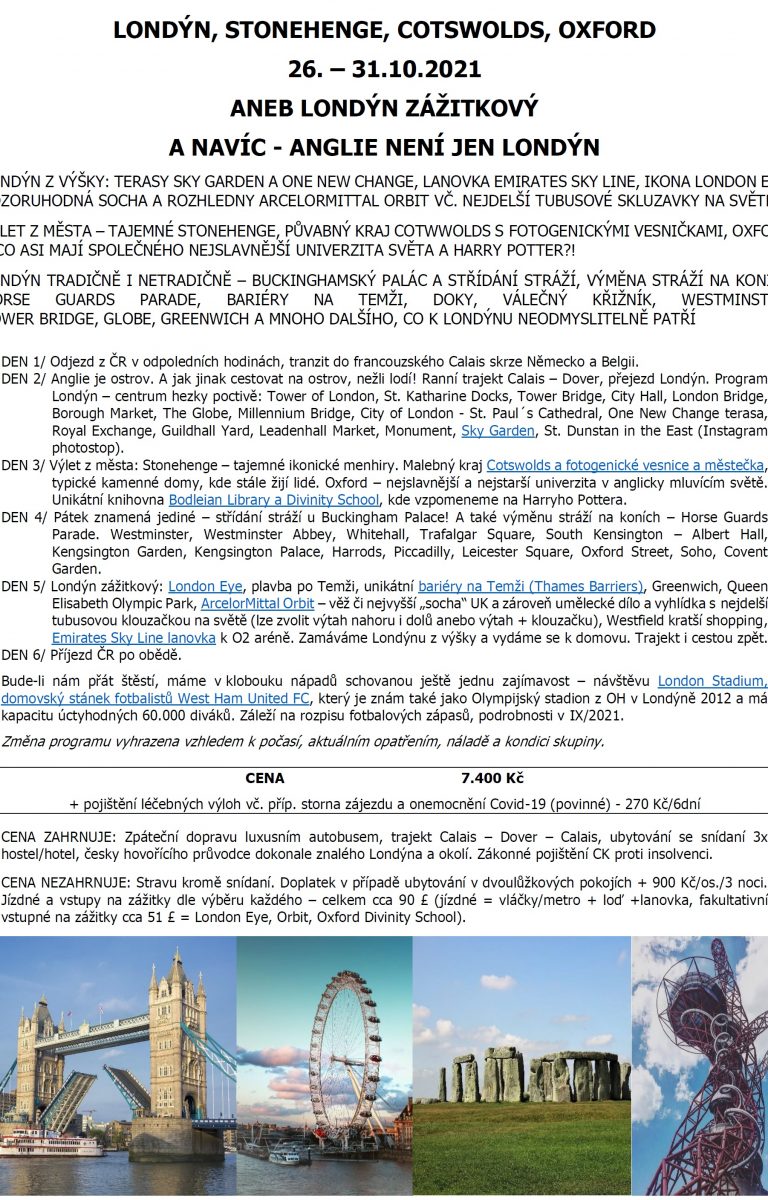Click the London Eye ferris wheel photo
This screenshot has height=1200, width=768.
click(x=325, y=1065)
